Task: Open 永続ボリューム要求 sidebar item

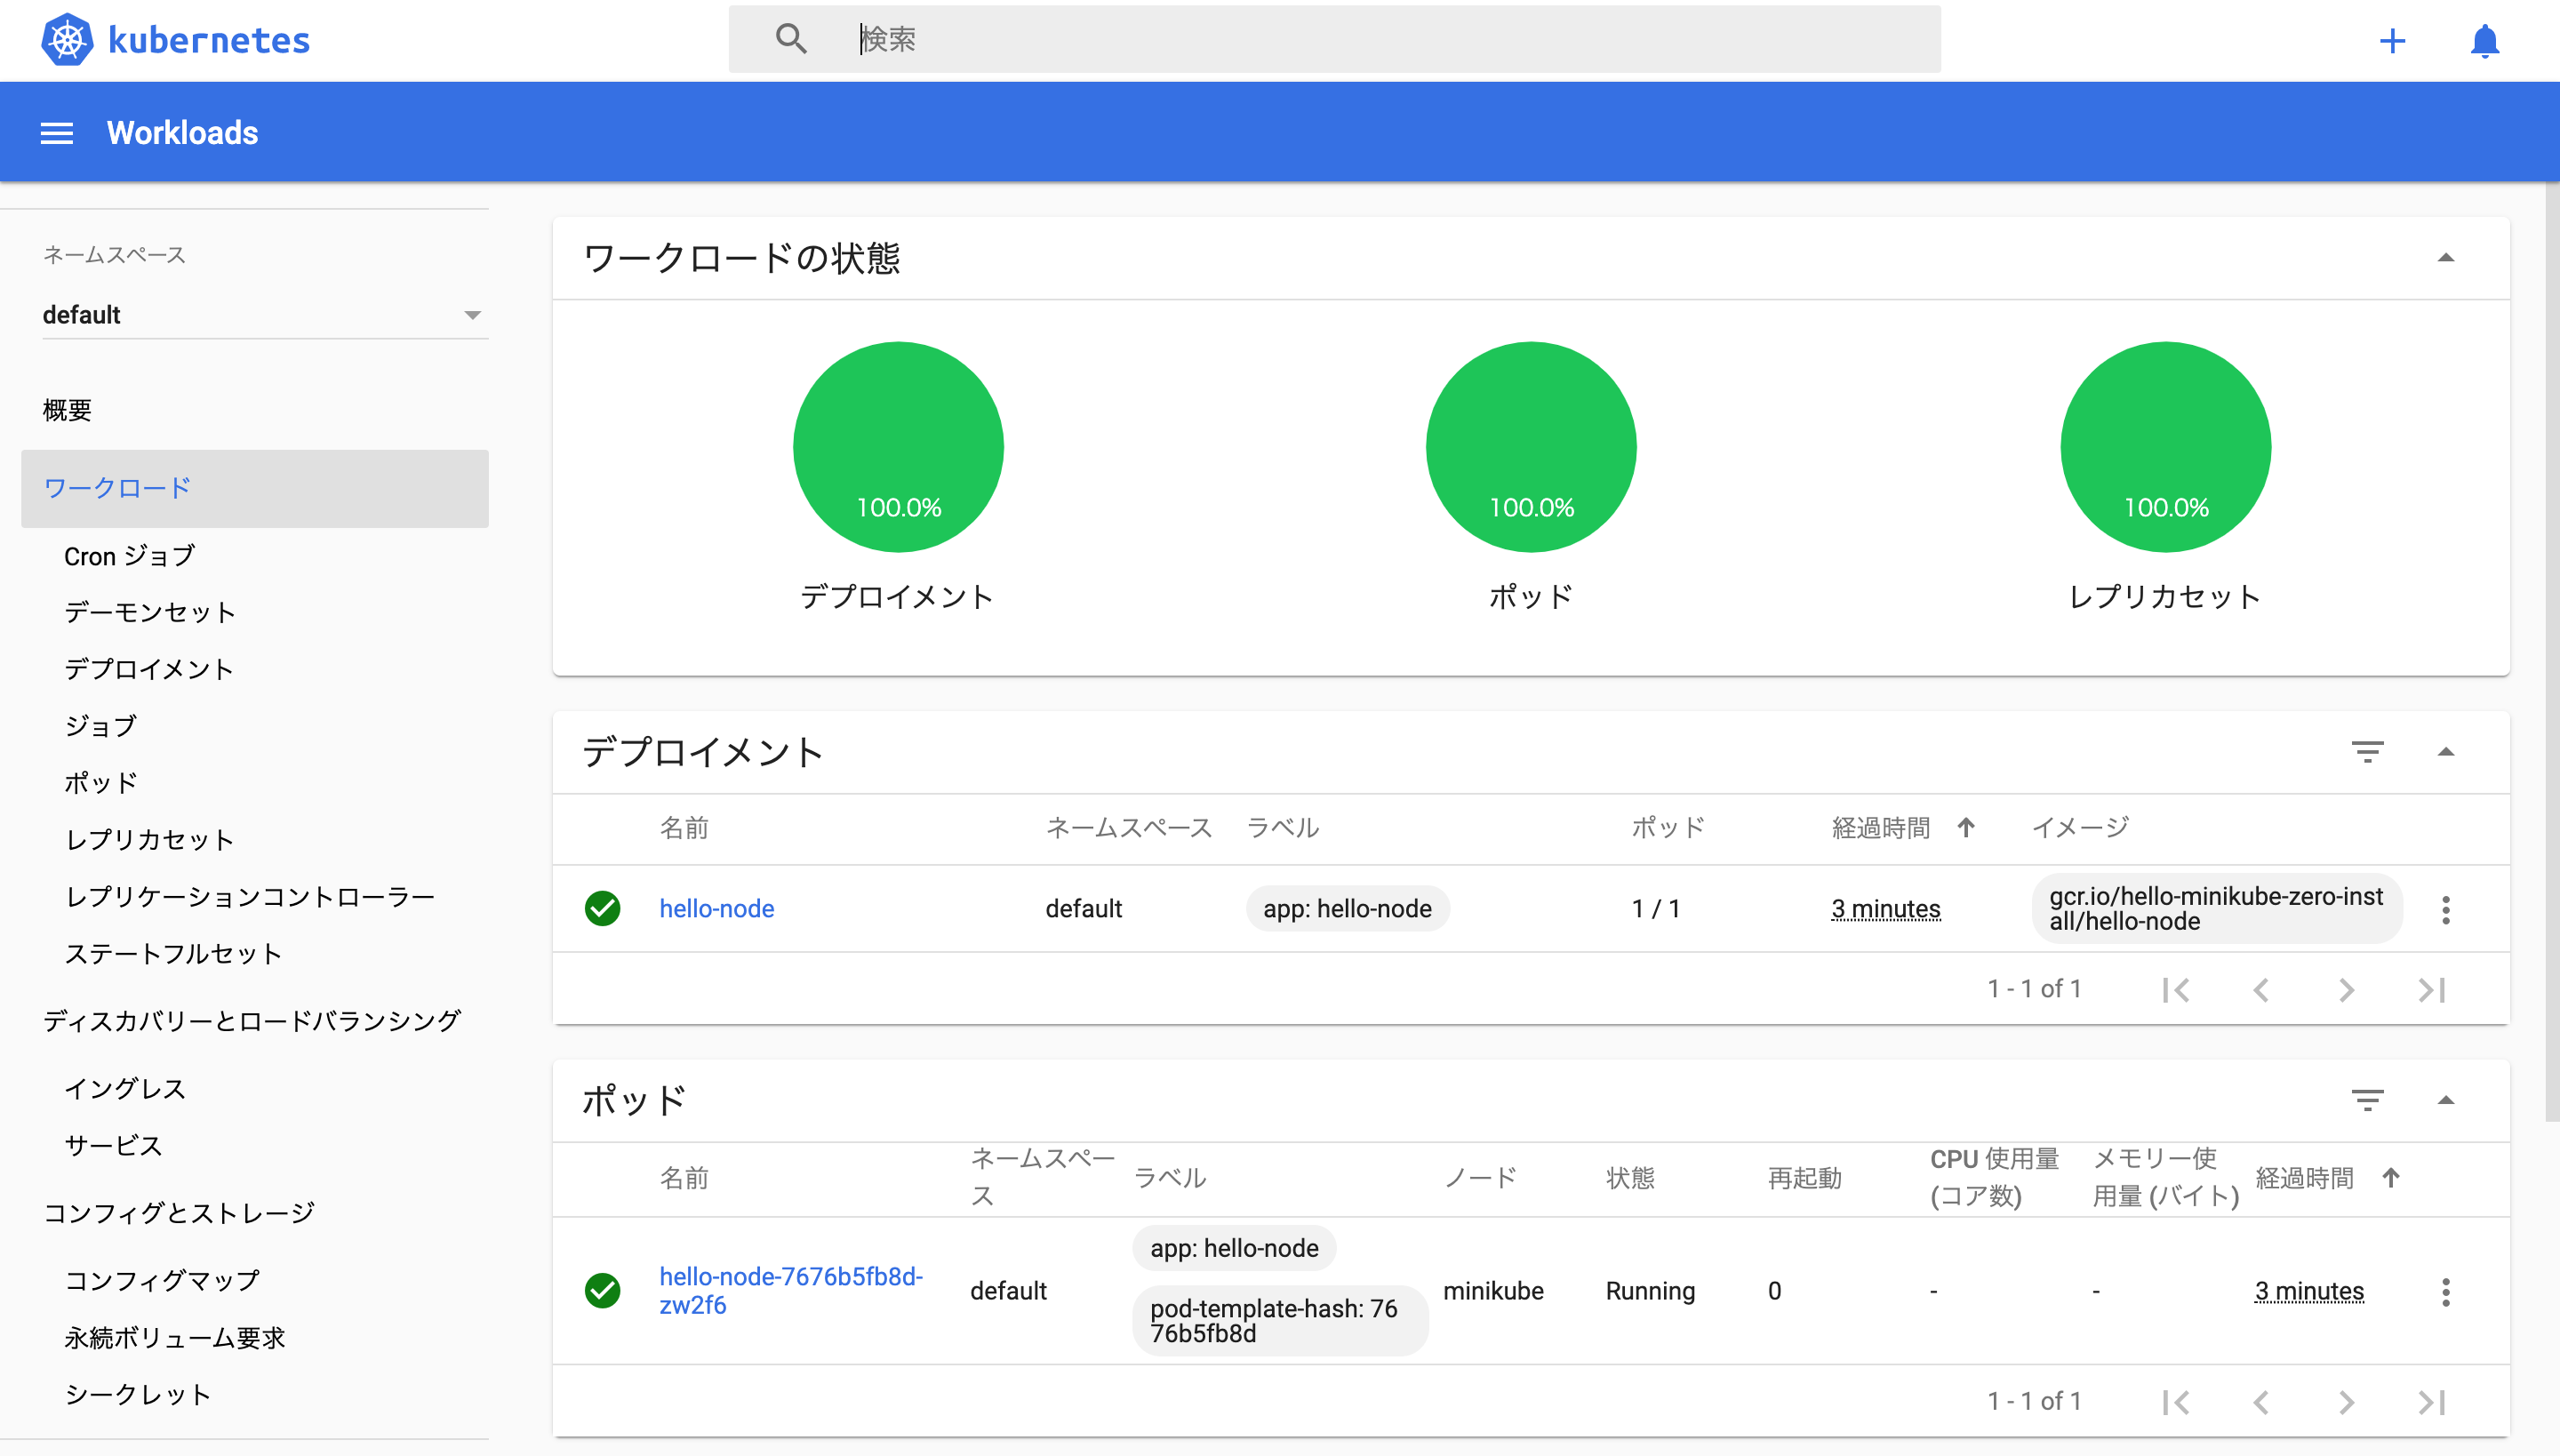Action: point(175,1337)
